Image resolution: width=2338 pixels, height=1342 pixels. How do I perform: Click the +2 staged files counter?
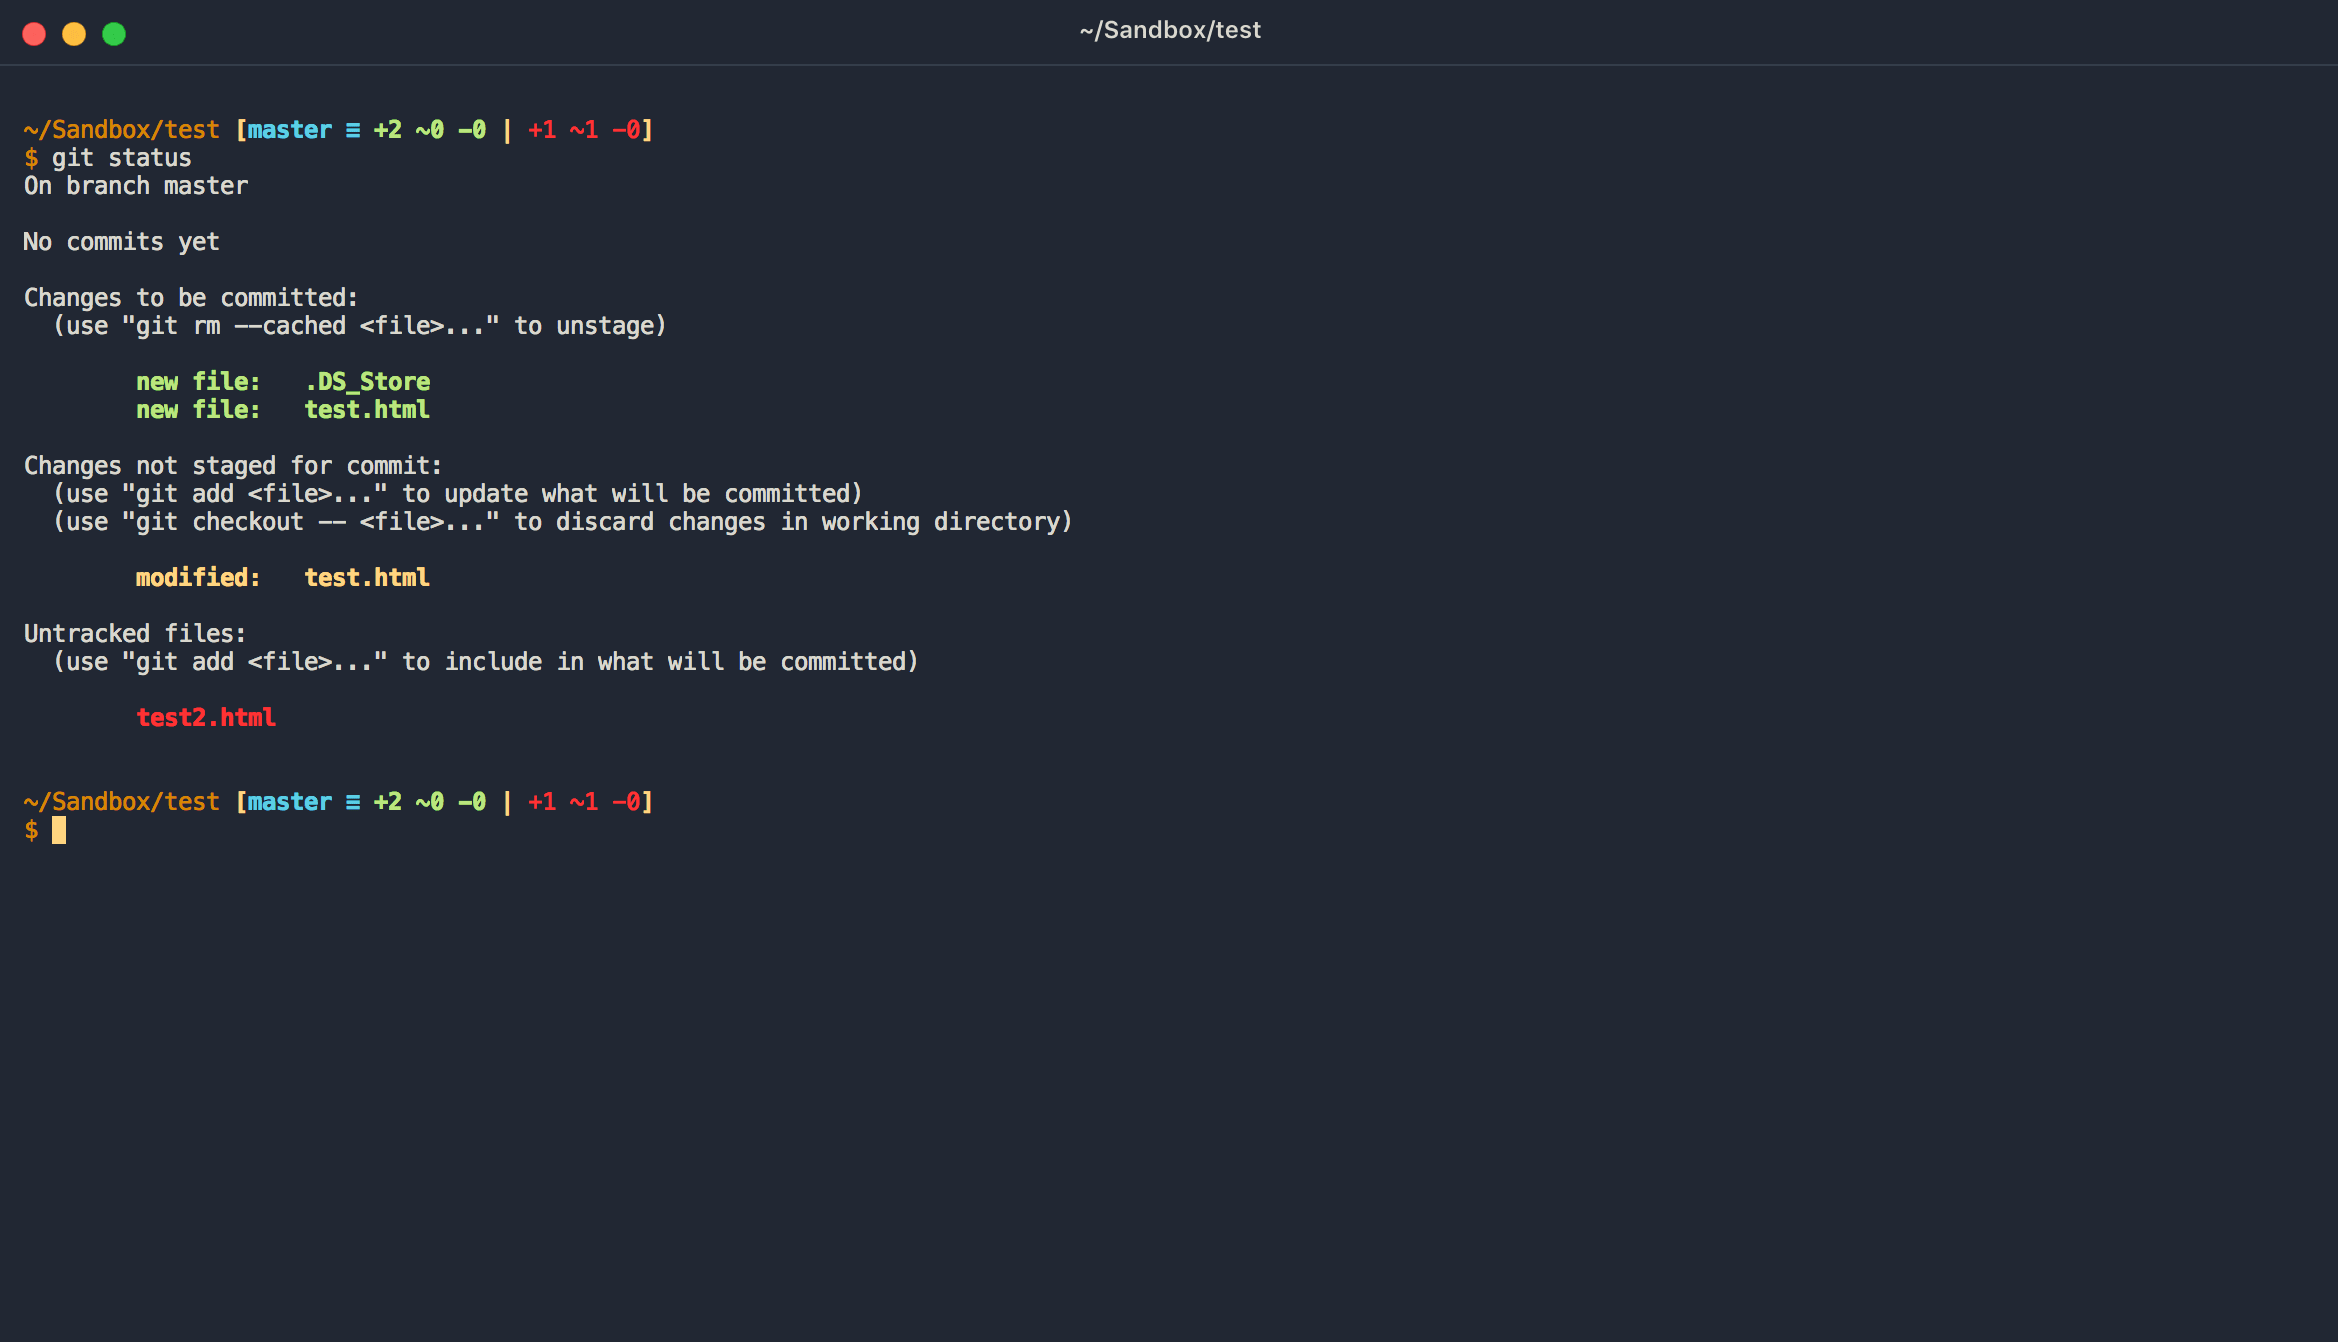385,129
